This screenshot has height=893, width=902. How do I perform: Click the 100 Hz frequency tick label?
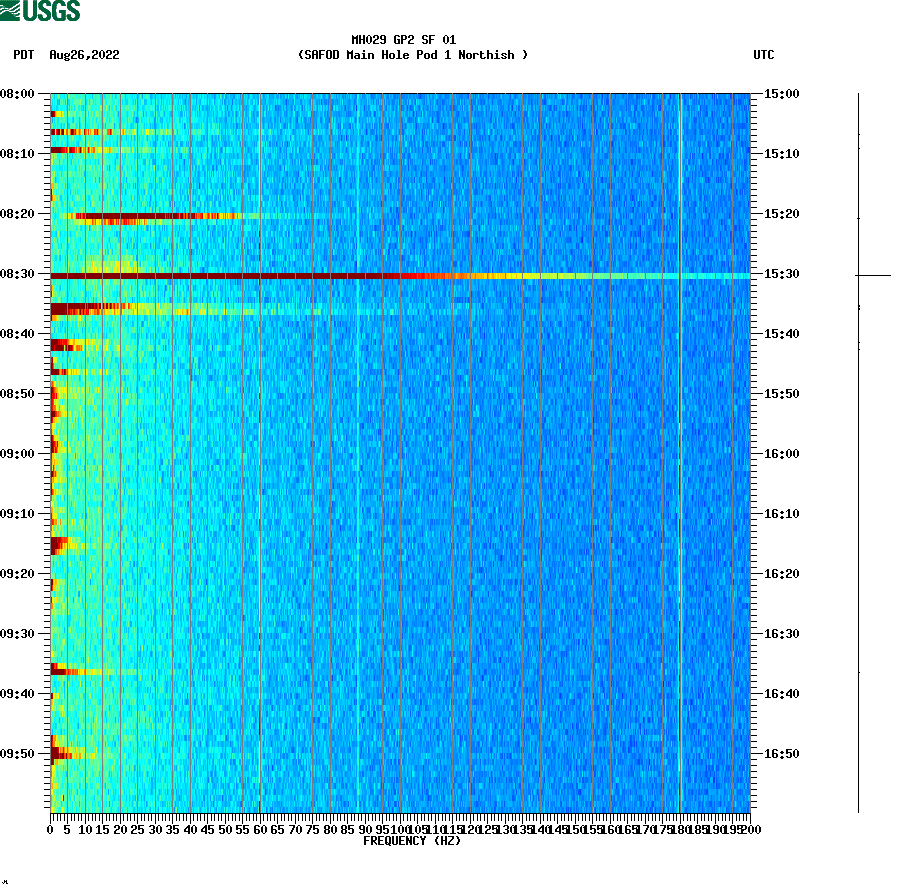(x=398, y=827)
